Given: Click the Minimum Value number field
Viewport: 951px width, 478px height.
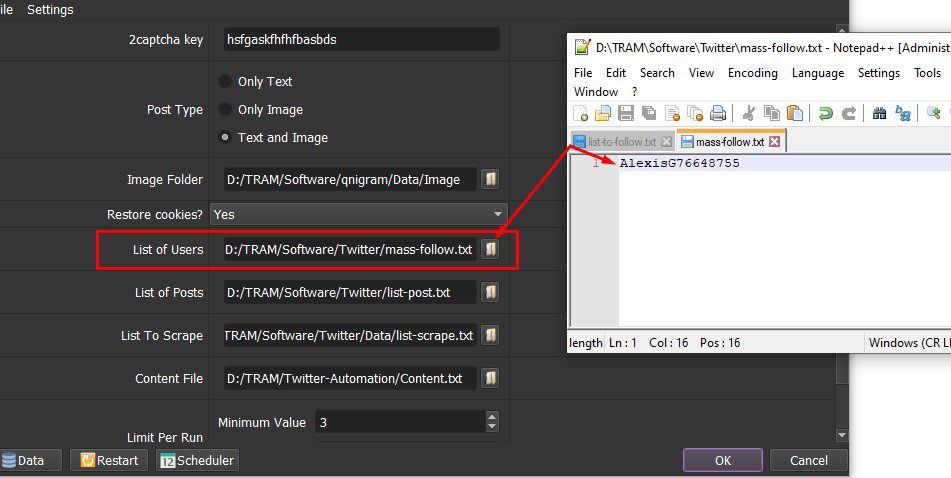Looking at the screenshot, I should (401, 422).
